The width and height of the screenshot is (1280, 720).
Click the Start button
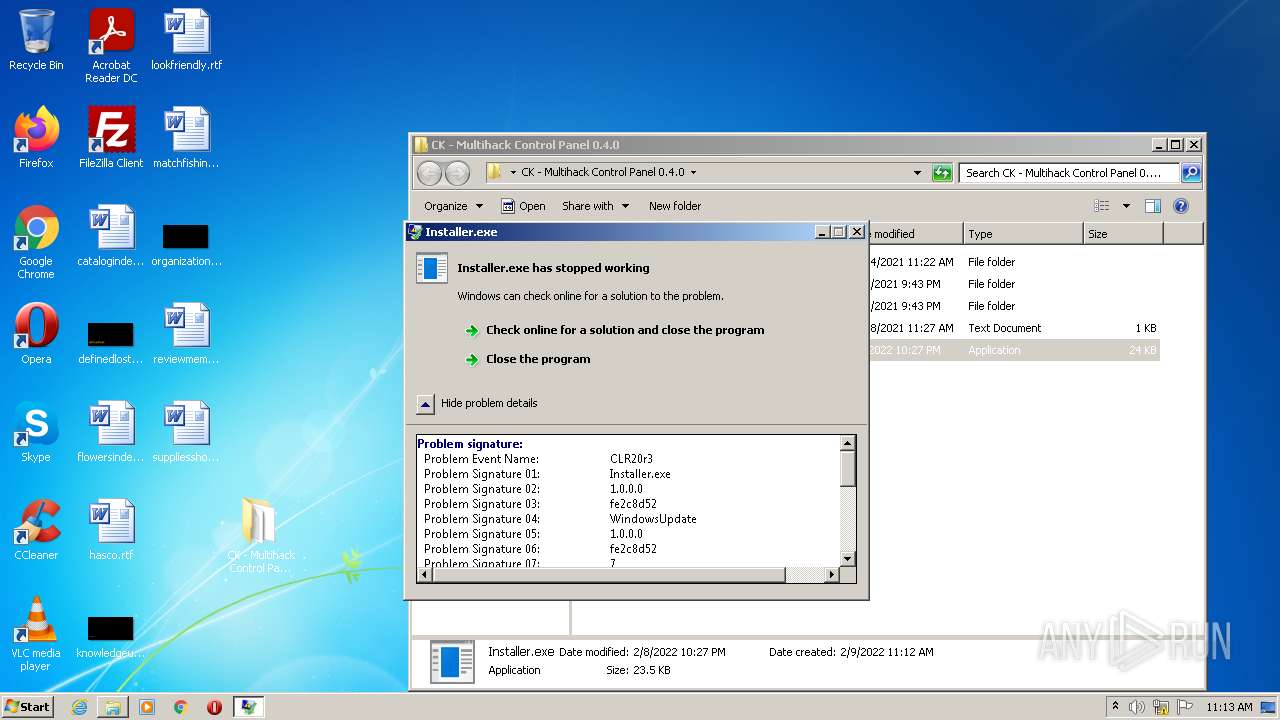[28, 707]
